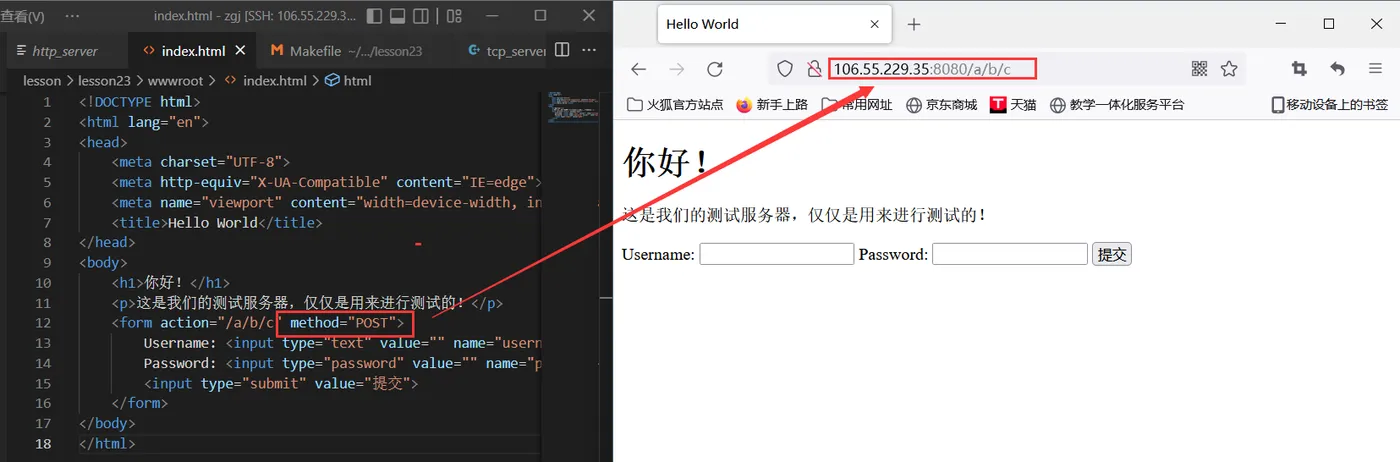
Task: Click the 'lesson' breadcrumb segment
Action: point(42,81)
